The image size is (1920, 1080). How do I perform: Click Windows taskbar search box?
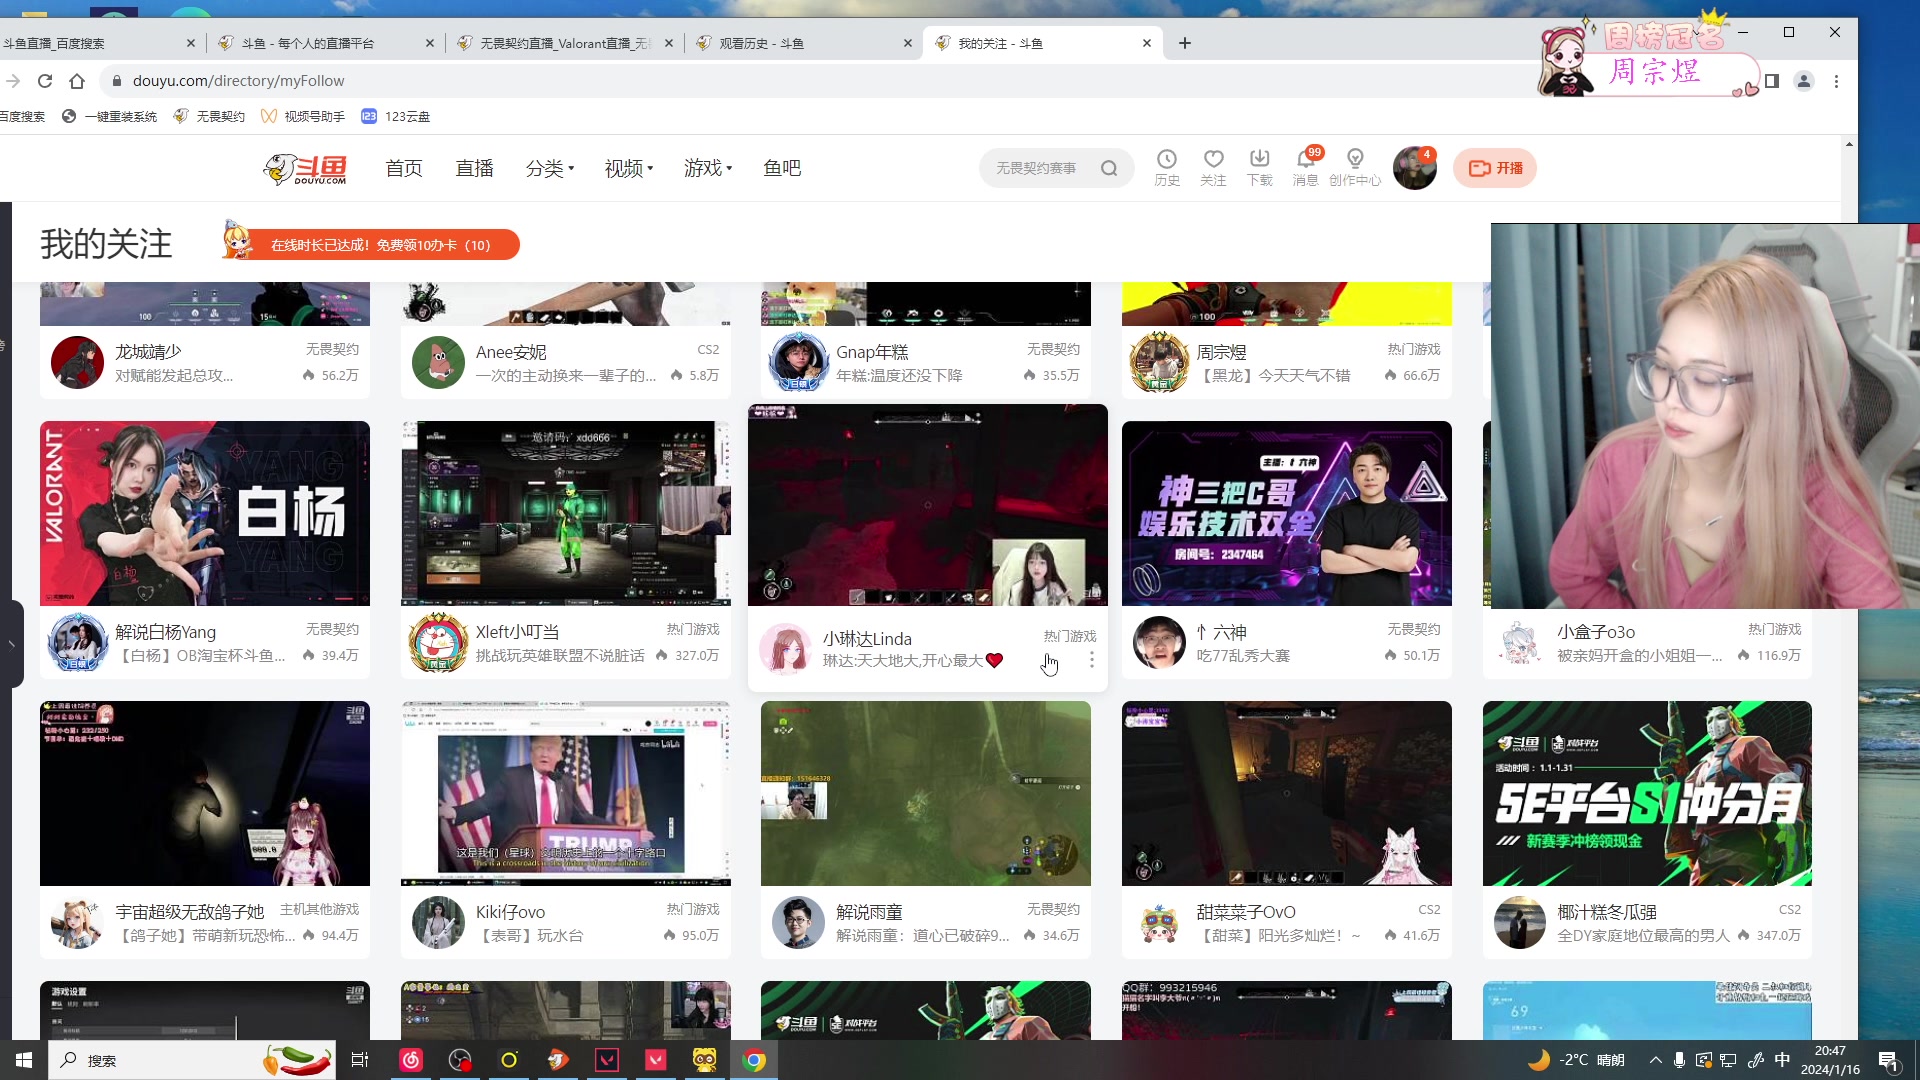coord(192,1060)
